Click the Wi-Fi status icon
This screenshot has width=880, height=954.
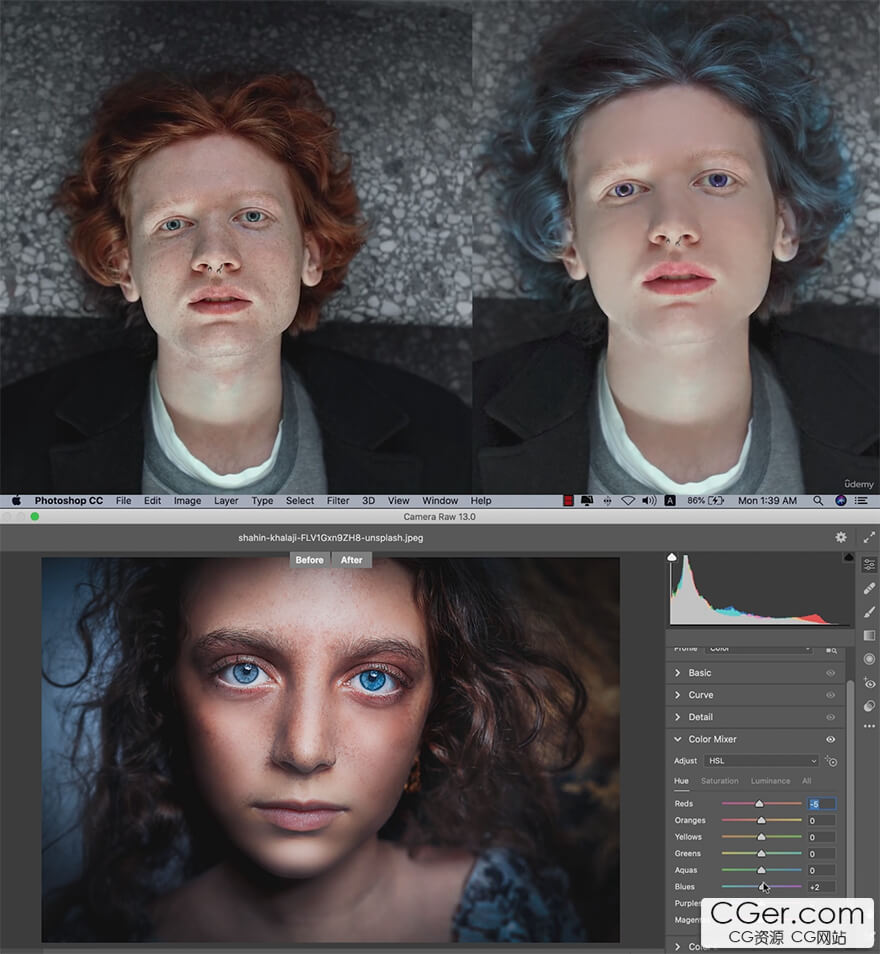627,501
